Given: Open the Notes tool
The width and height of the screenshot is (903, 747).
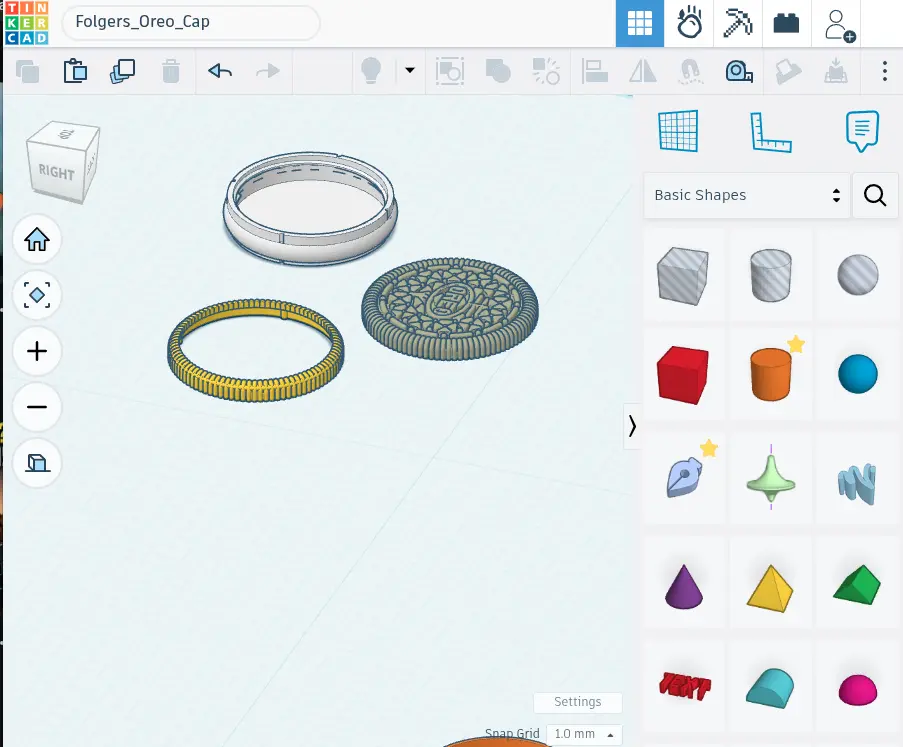Looking at the screenshot, I should click(862, 131).
